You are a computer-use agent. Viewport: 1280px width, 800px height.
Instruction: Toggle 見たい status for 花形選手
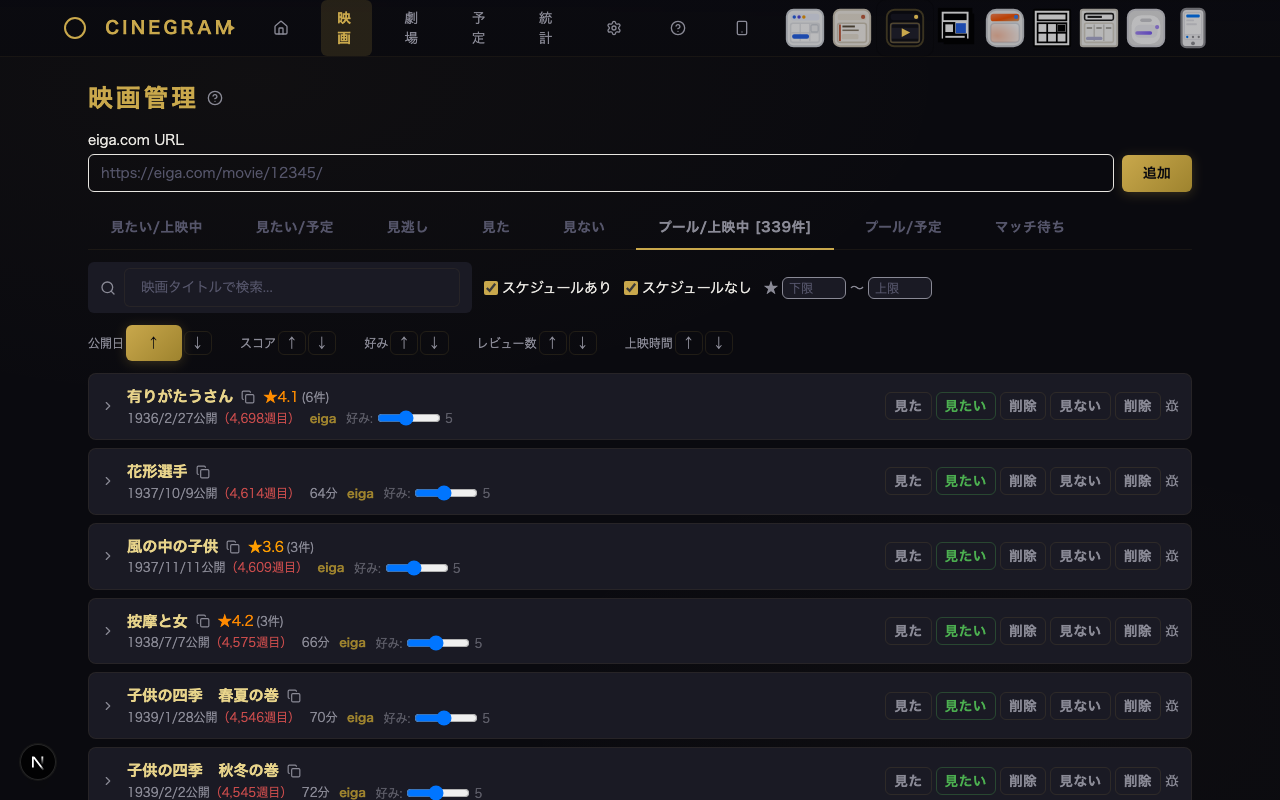coord(964,480)
